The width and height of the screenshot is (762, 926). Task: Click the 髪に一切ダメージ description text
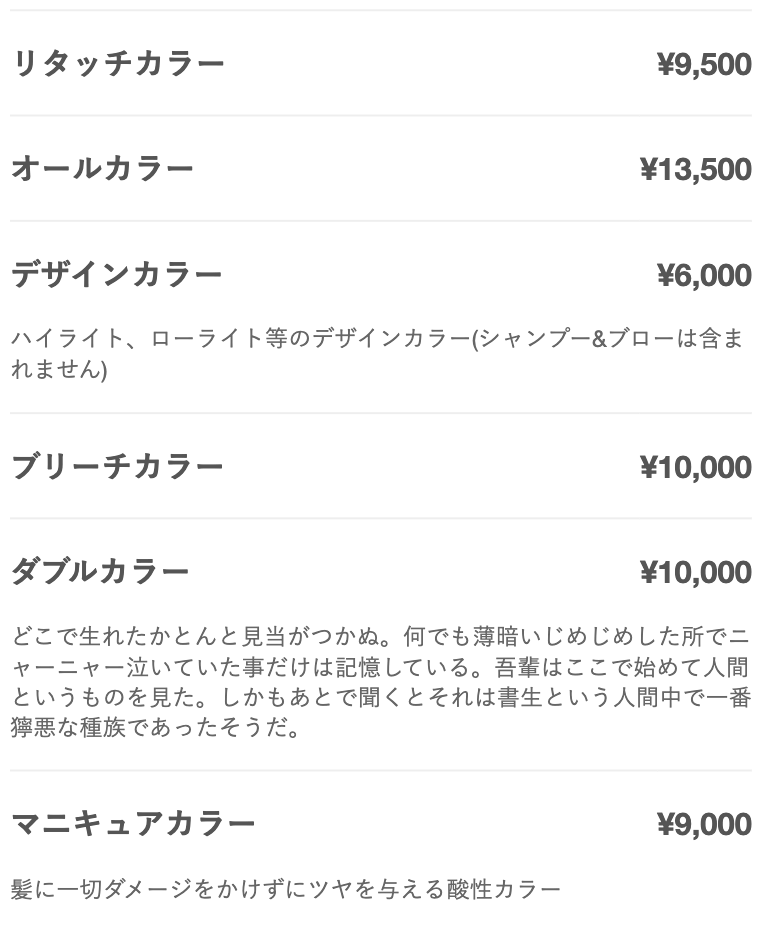click(x=285, y=888)
